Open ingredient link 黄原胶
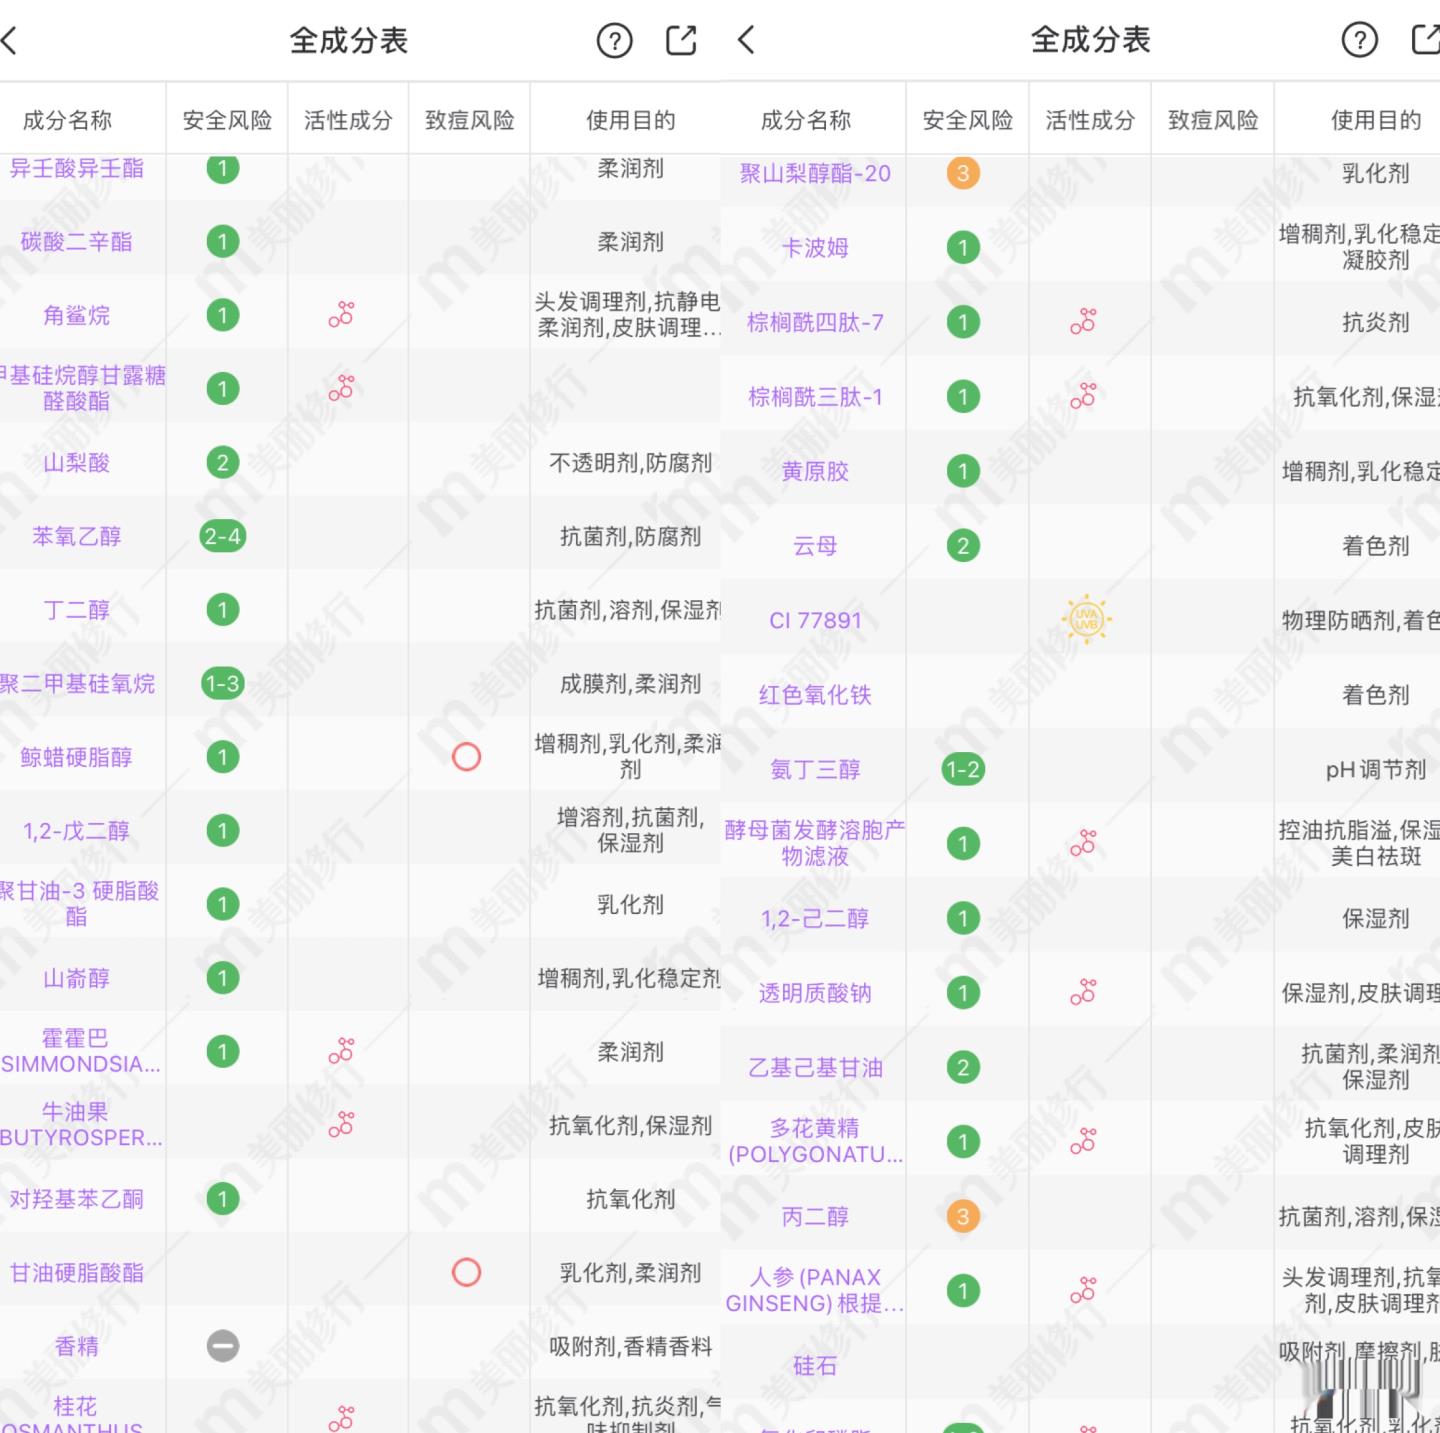The image size is (1440, 1433). click(815, 471)
